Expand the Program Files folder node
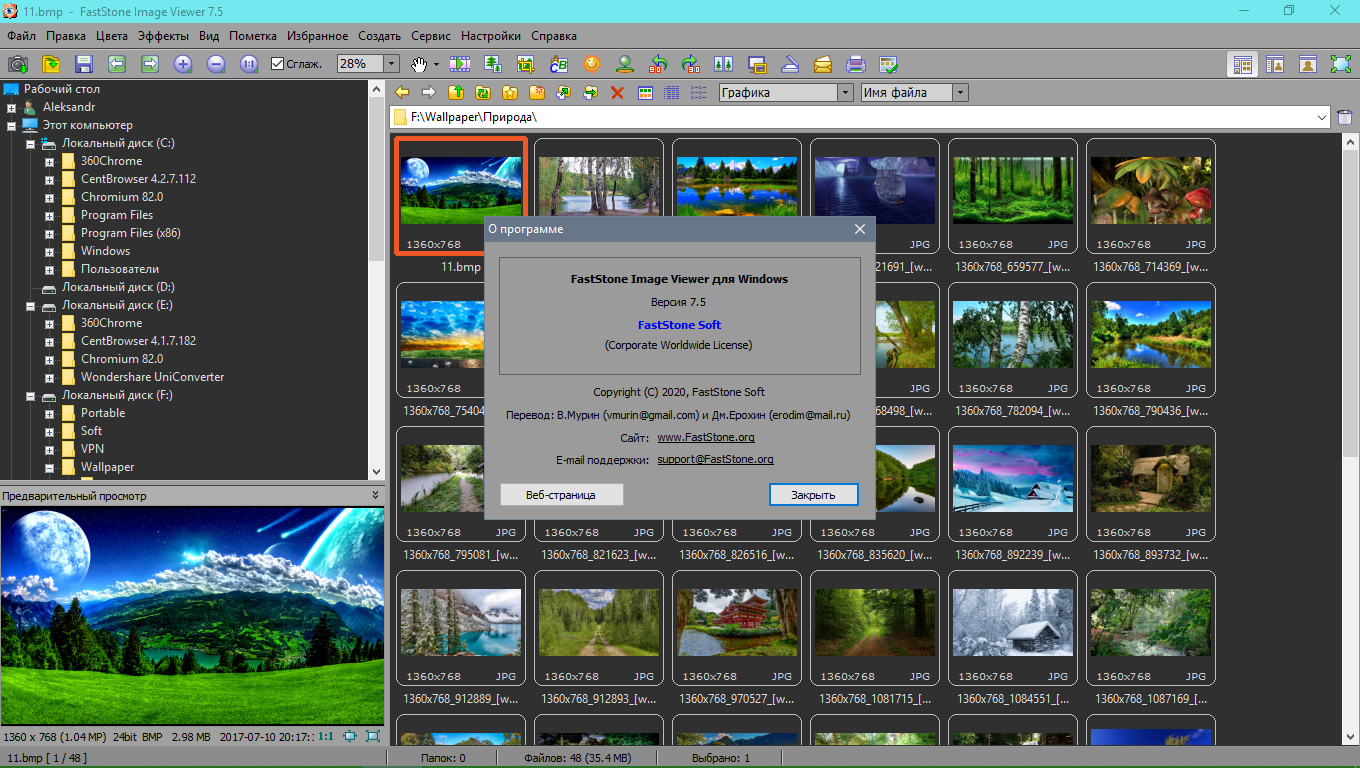This screenshot has width=1360, height=768. (49, 215)
